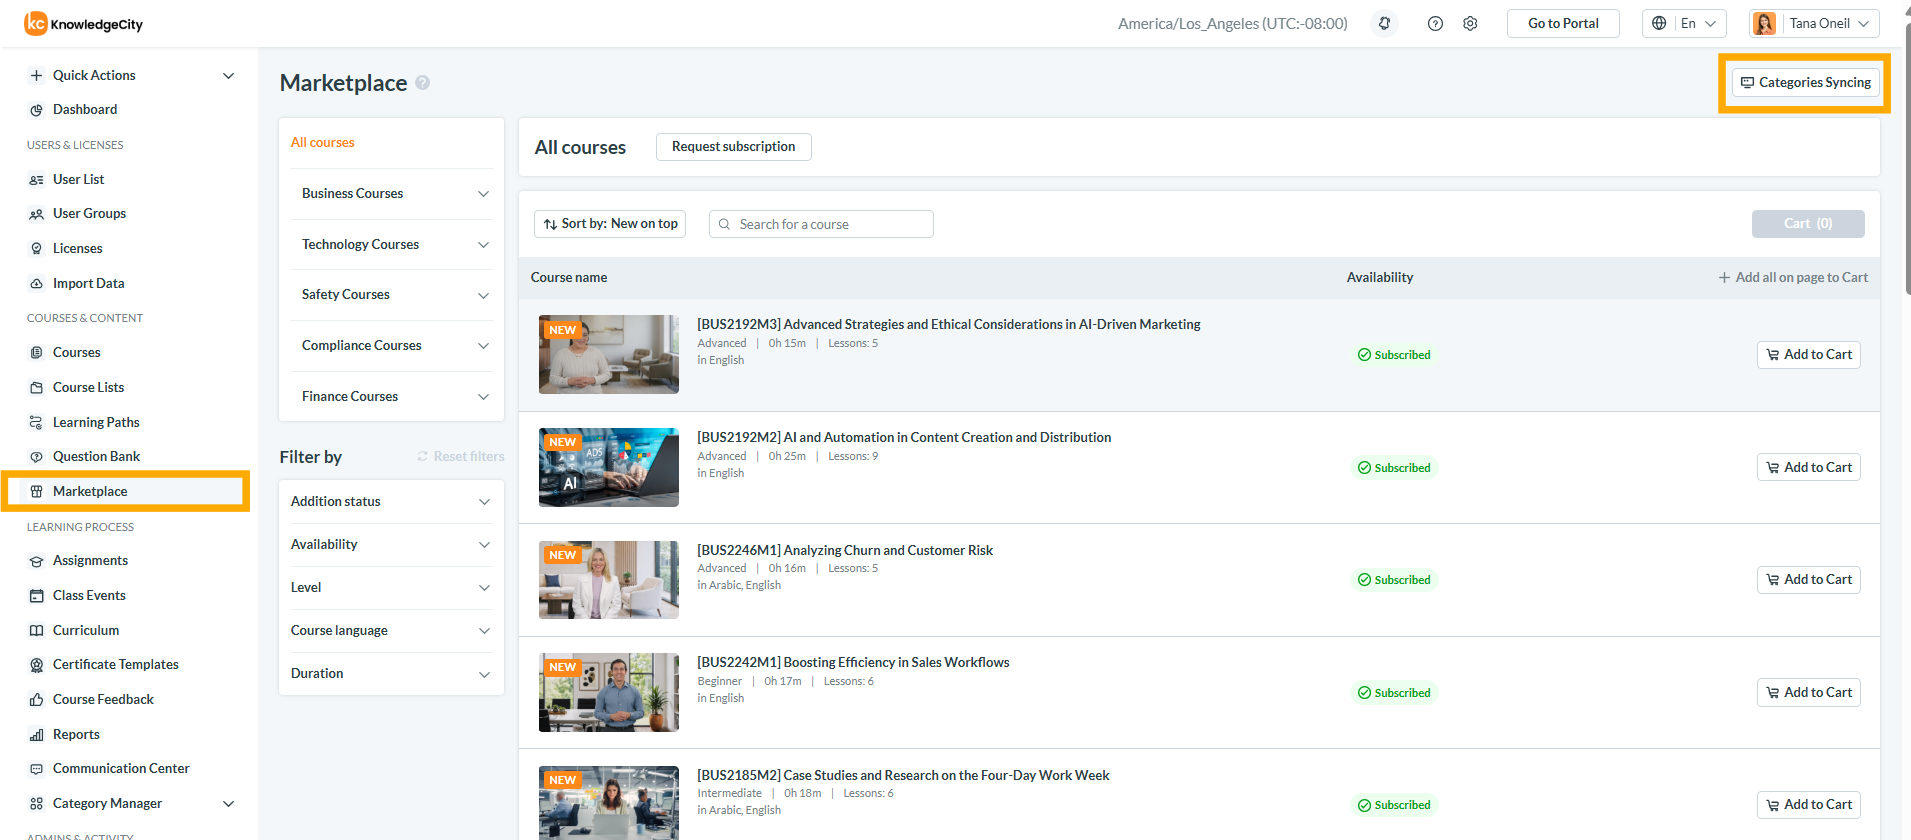Change Sort by: New on top

[610, 224]
